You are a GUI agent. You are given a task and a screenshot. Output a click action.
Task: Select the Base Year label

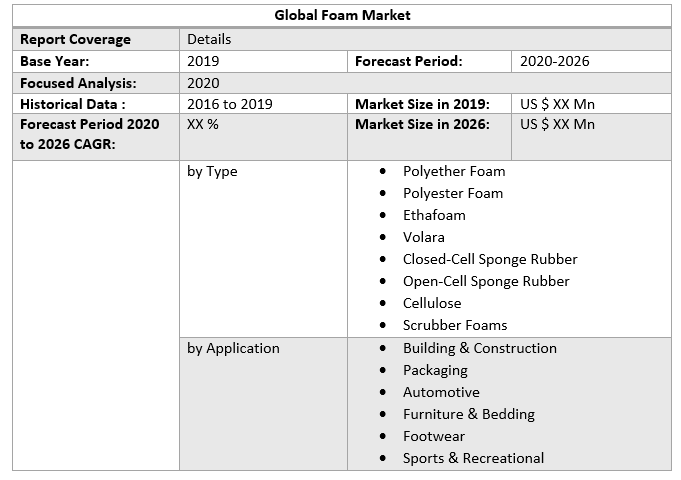(x=55, y=61)
